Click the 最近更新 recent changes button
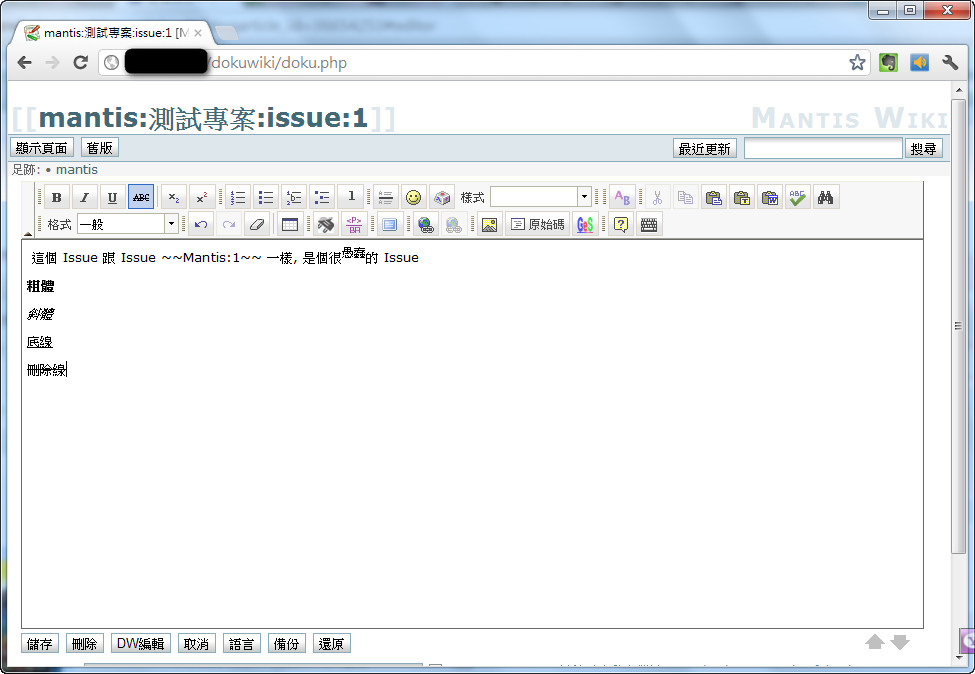This screenshot has height=674, width=975. tap(705, 149)
